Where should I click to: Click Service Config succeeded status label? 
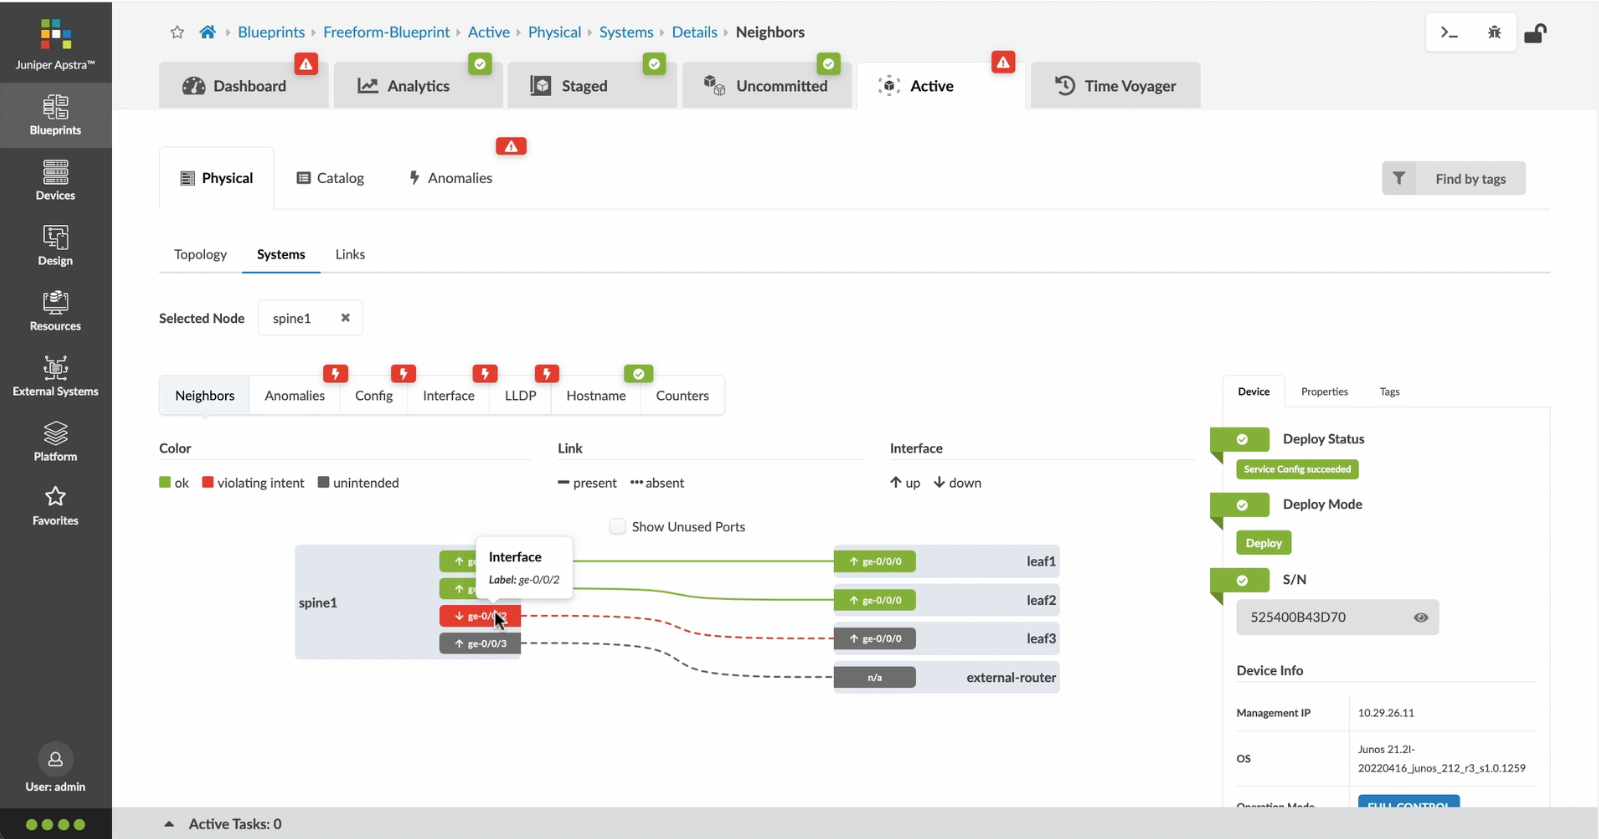coord(1297,469)
